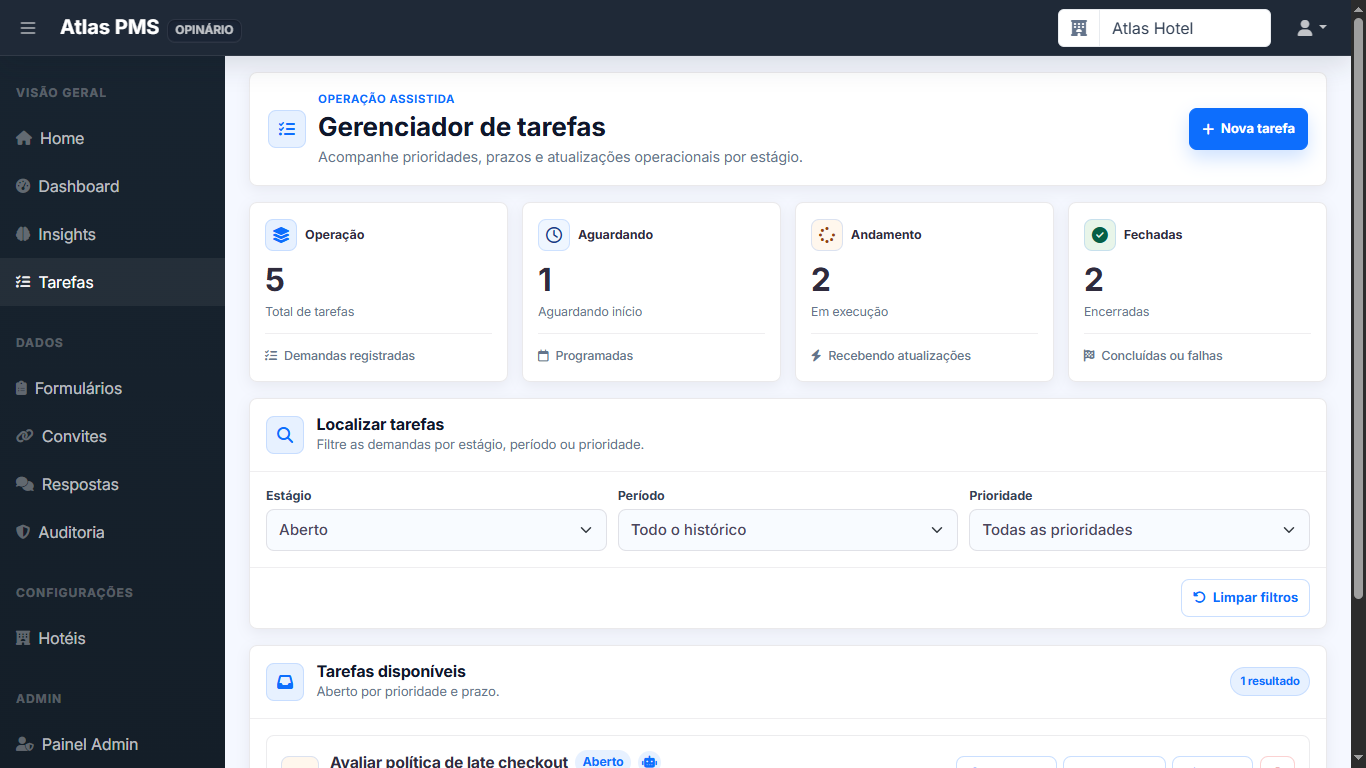
Task: Click Aguardando início label
Action: (590, 312)
